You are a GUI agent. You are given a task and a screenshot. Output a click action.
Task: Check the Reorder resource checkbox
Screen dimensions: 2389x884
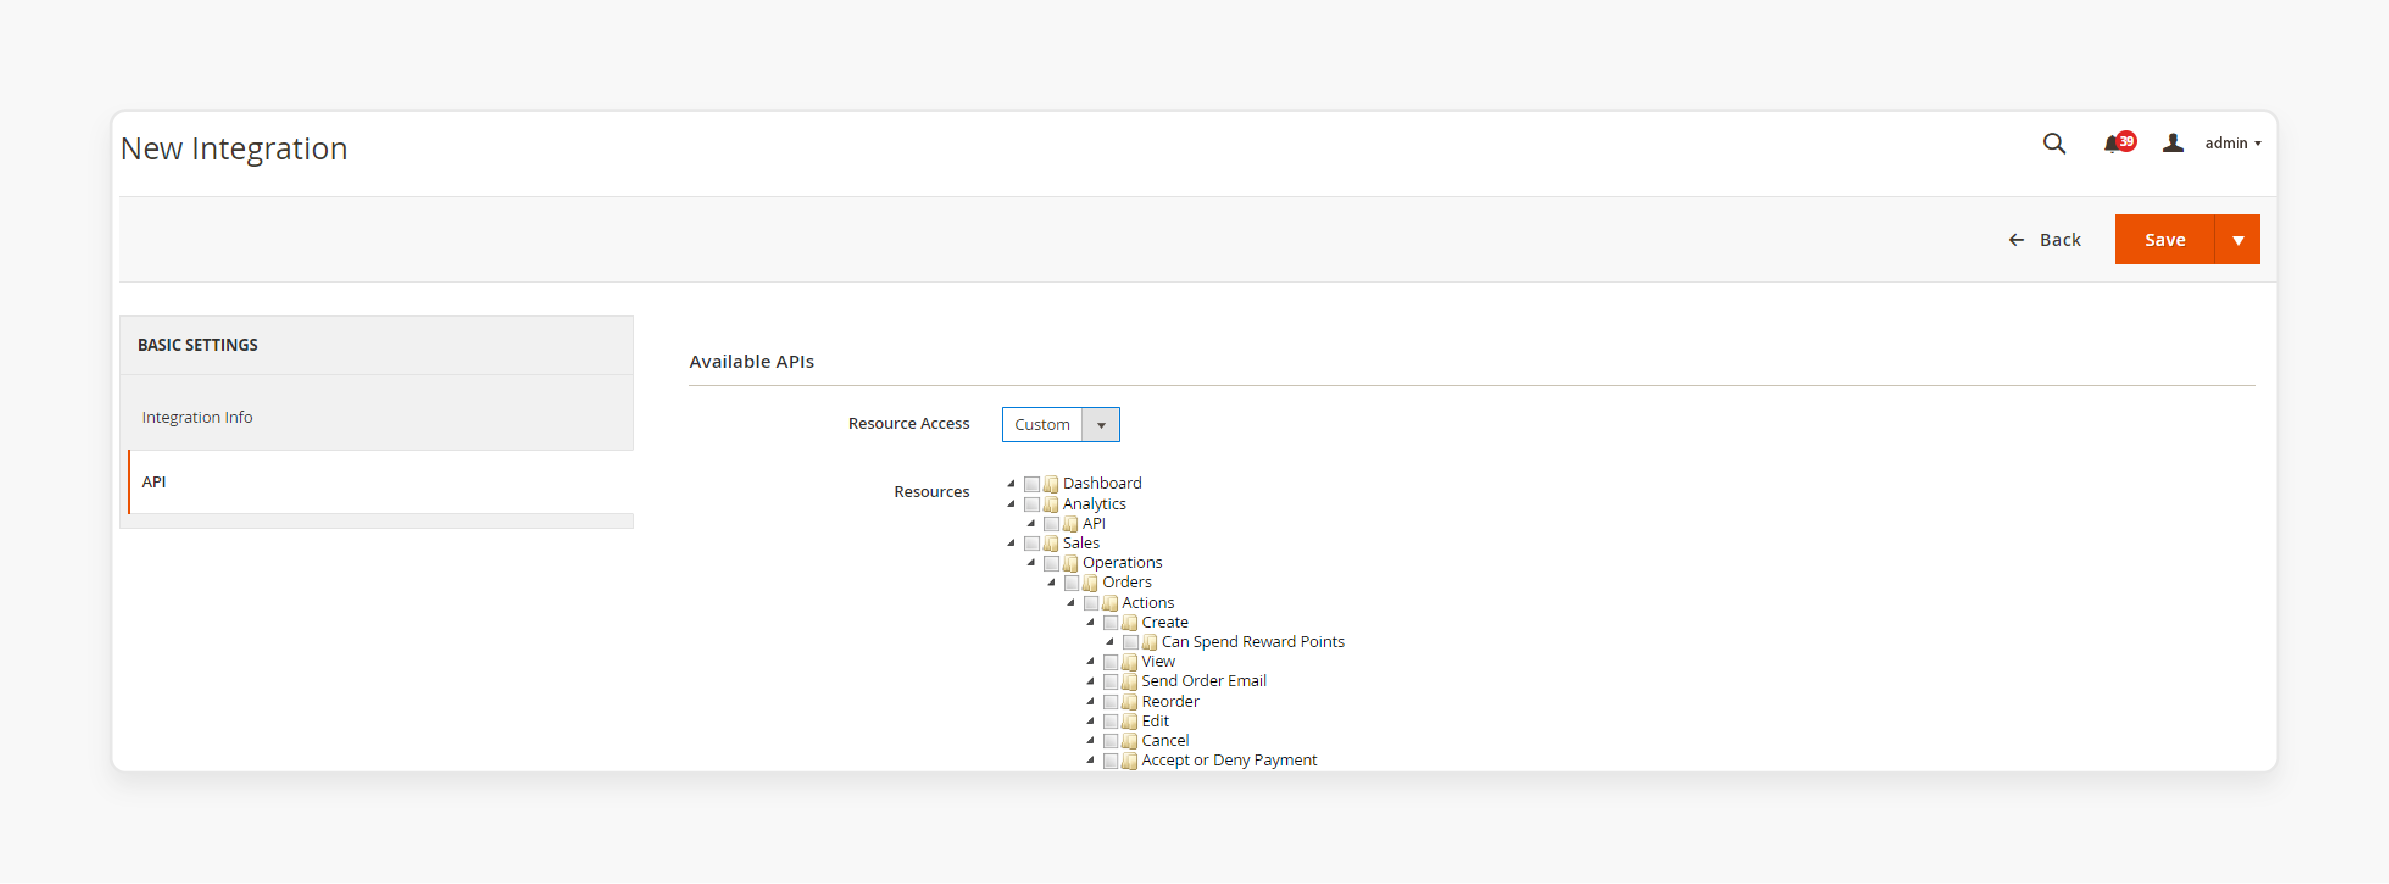click(x=1111, y=701)
